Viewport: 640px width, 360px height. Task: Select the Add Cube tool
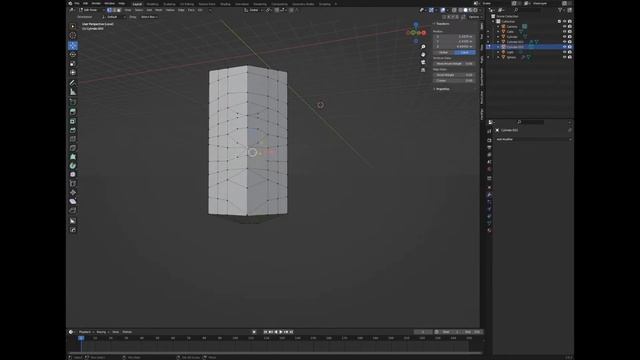73,102
